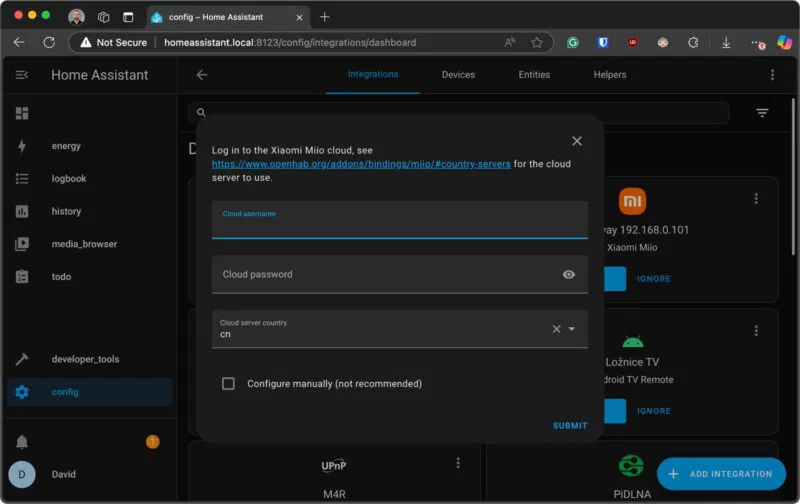Open browser downloads
800x504 pixels.
(x=726, y=43)
